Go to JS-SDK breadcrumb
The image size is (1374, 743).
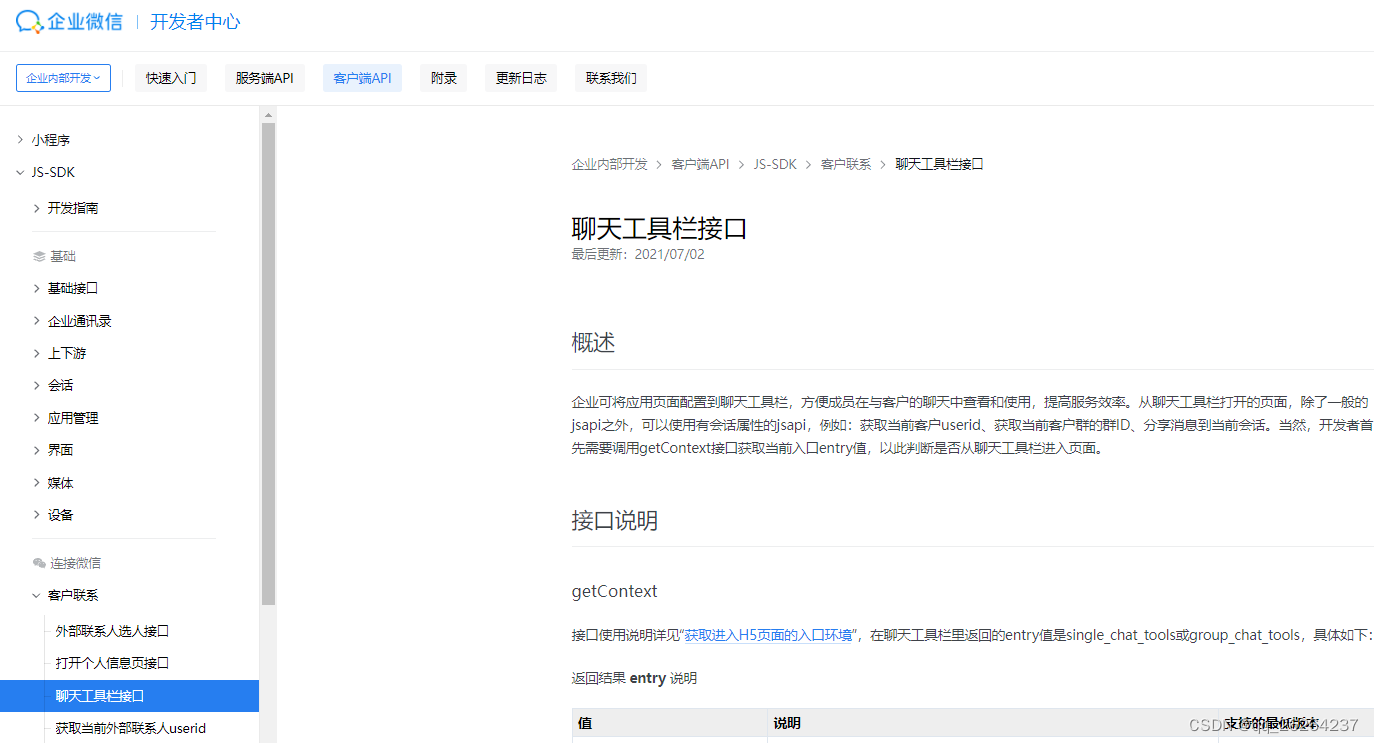775,164
